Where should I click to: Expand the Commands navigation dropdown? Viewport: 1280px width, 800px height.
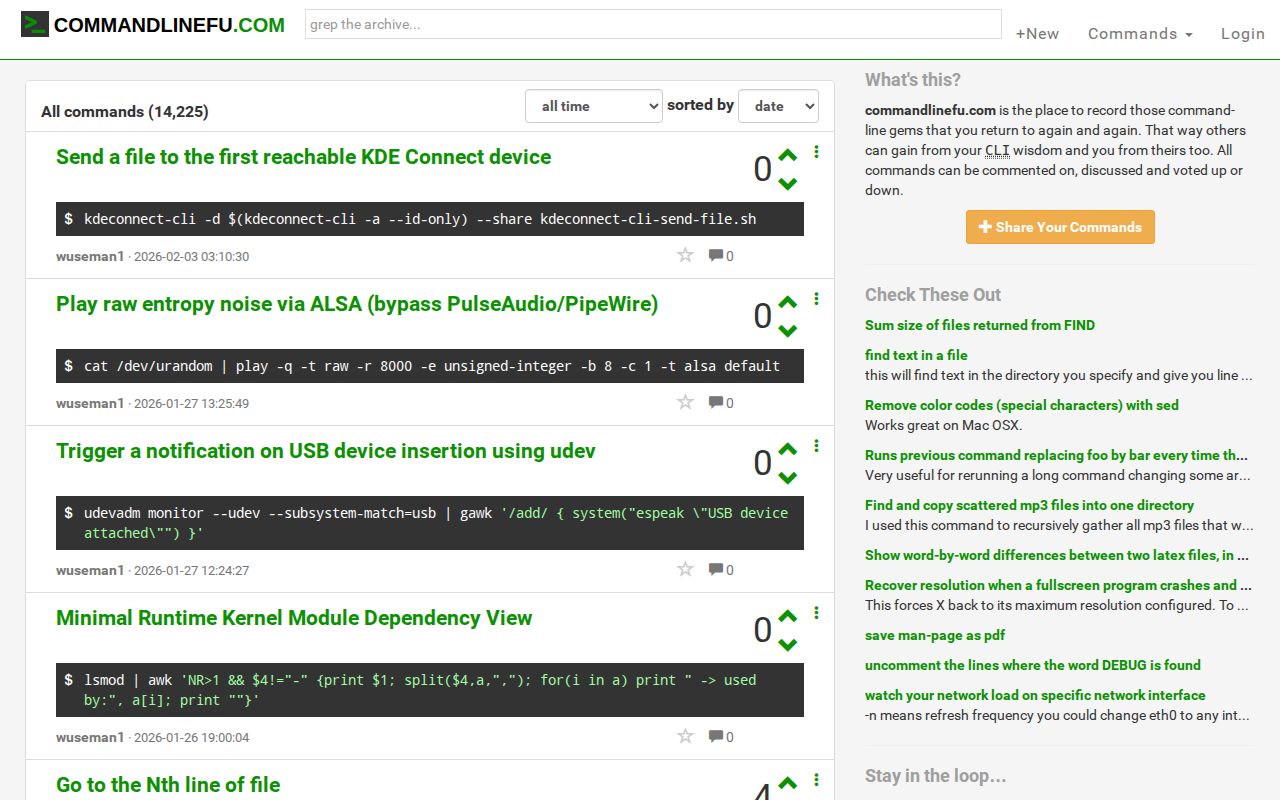click(x=1140, y=34)
